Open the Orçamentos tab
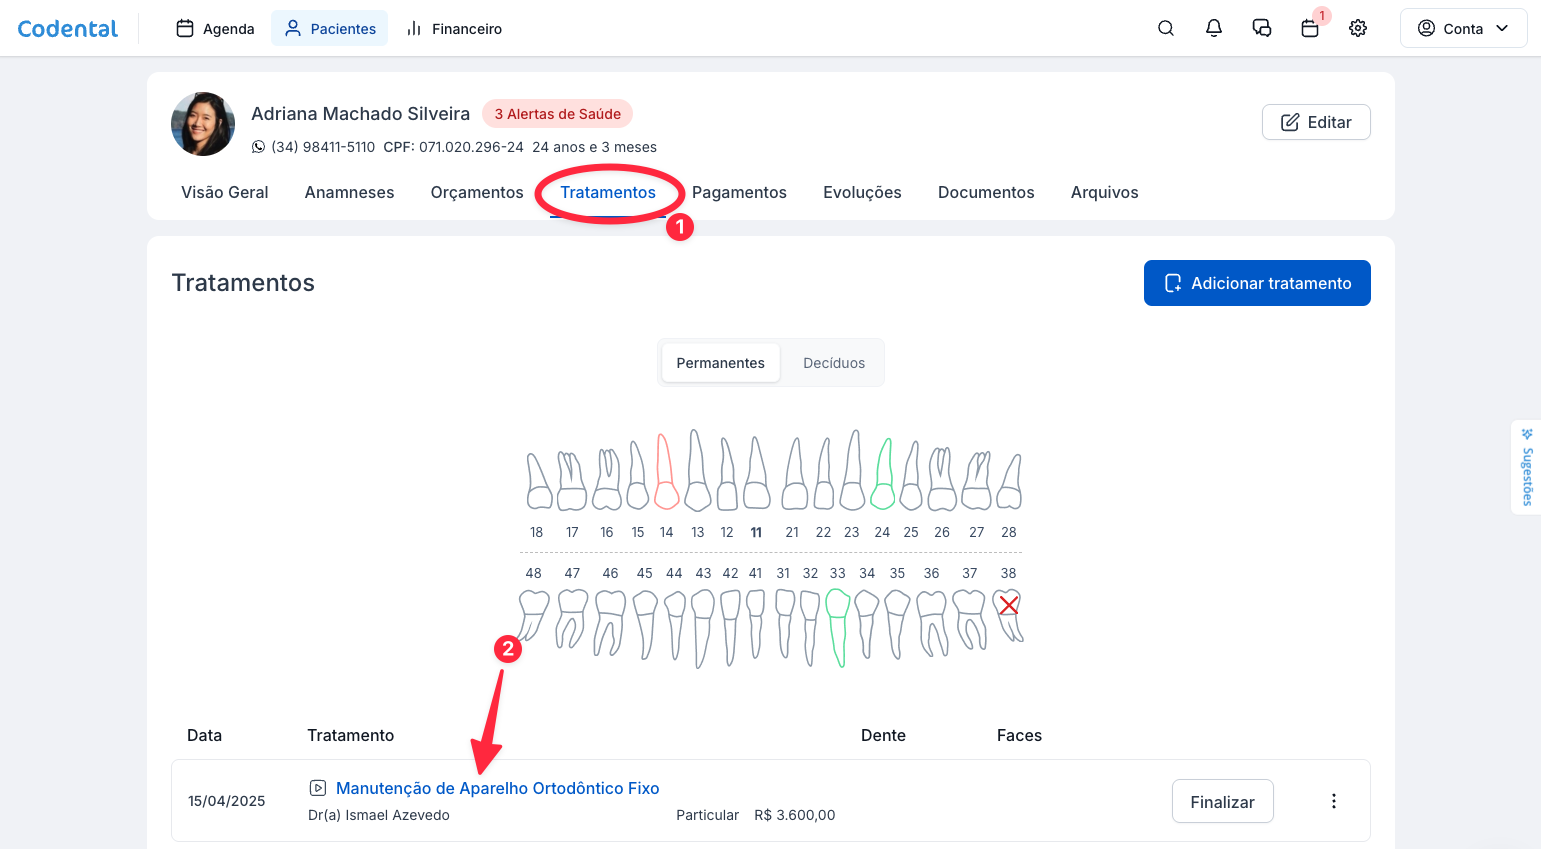 (477, 192)
